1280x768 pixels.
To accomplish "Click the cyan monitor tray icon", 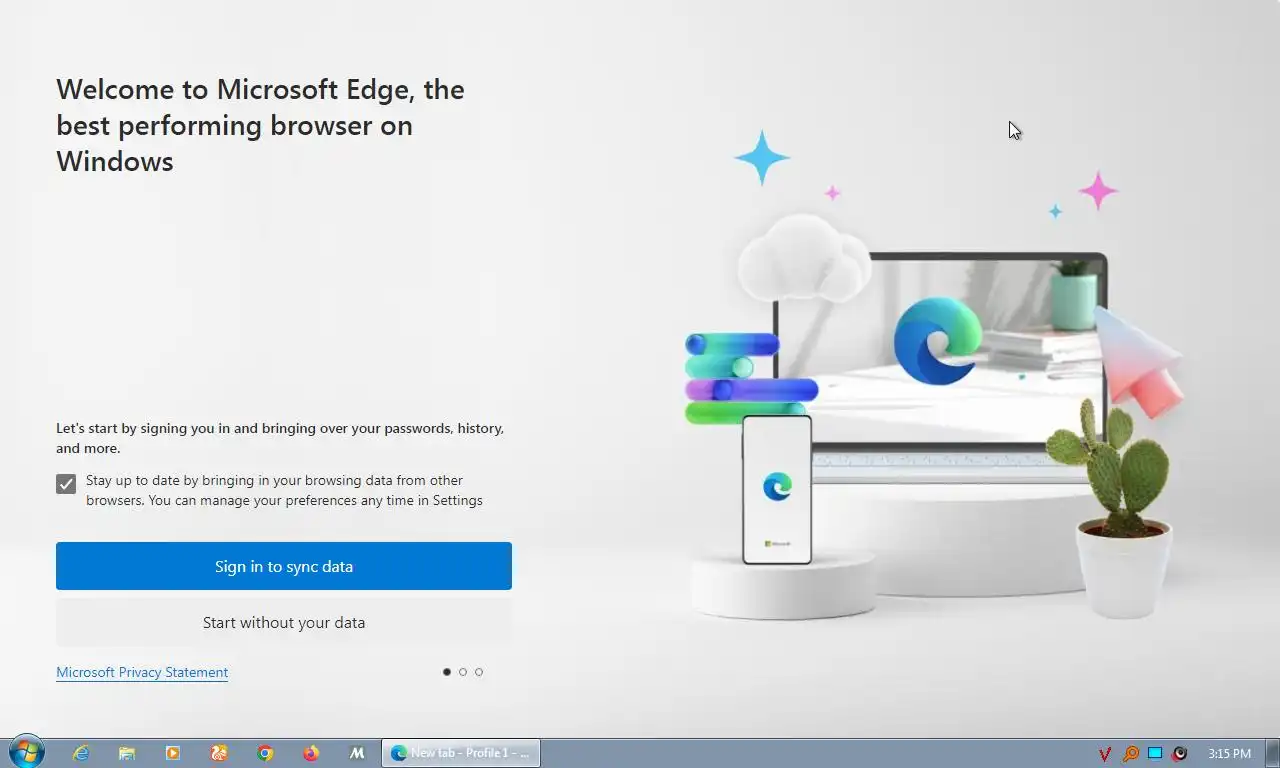I will pyautogui.click(x=1155, y=753).
